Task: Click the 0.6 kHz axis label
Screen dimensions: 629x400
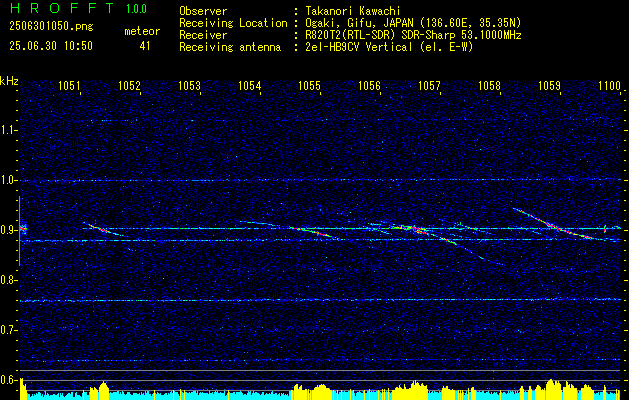Action: [x=9, y=380]
